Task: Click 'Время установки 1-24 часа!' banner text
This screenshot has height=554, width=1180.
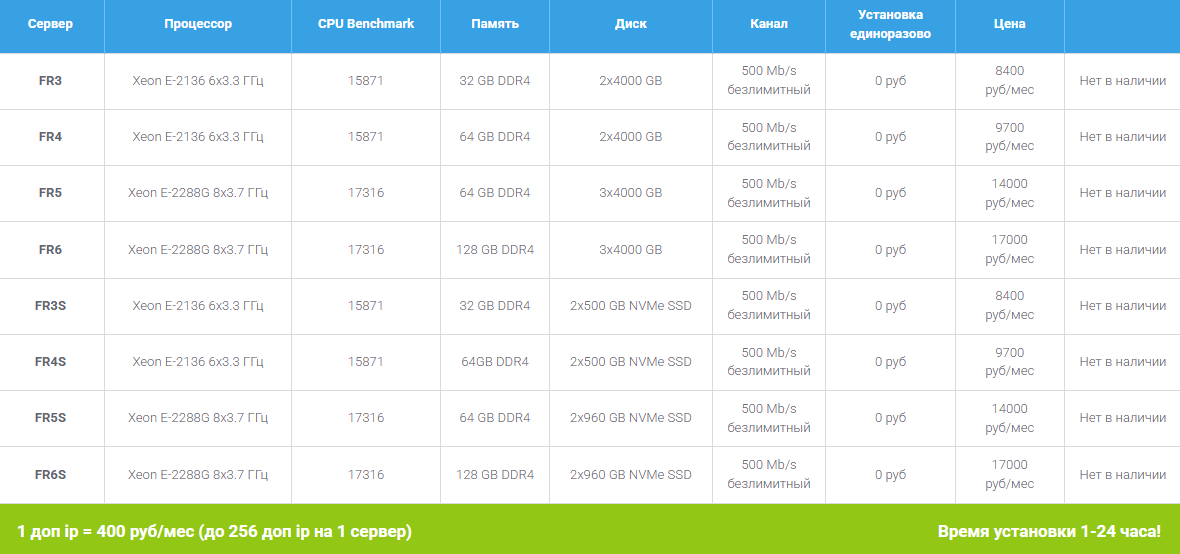Action: tap(1049, 531)
